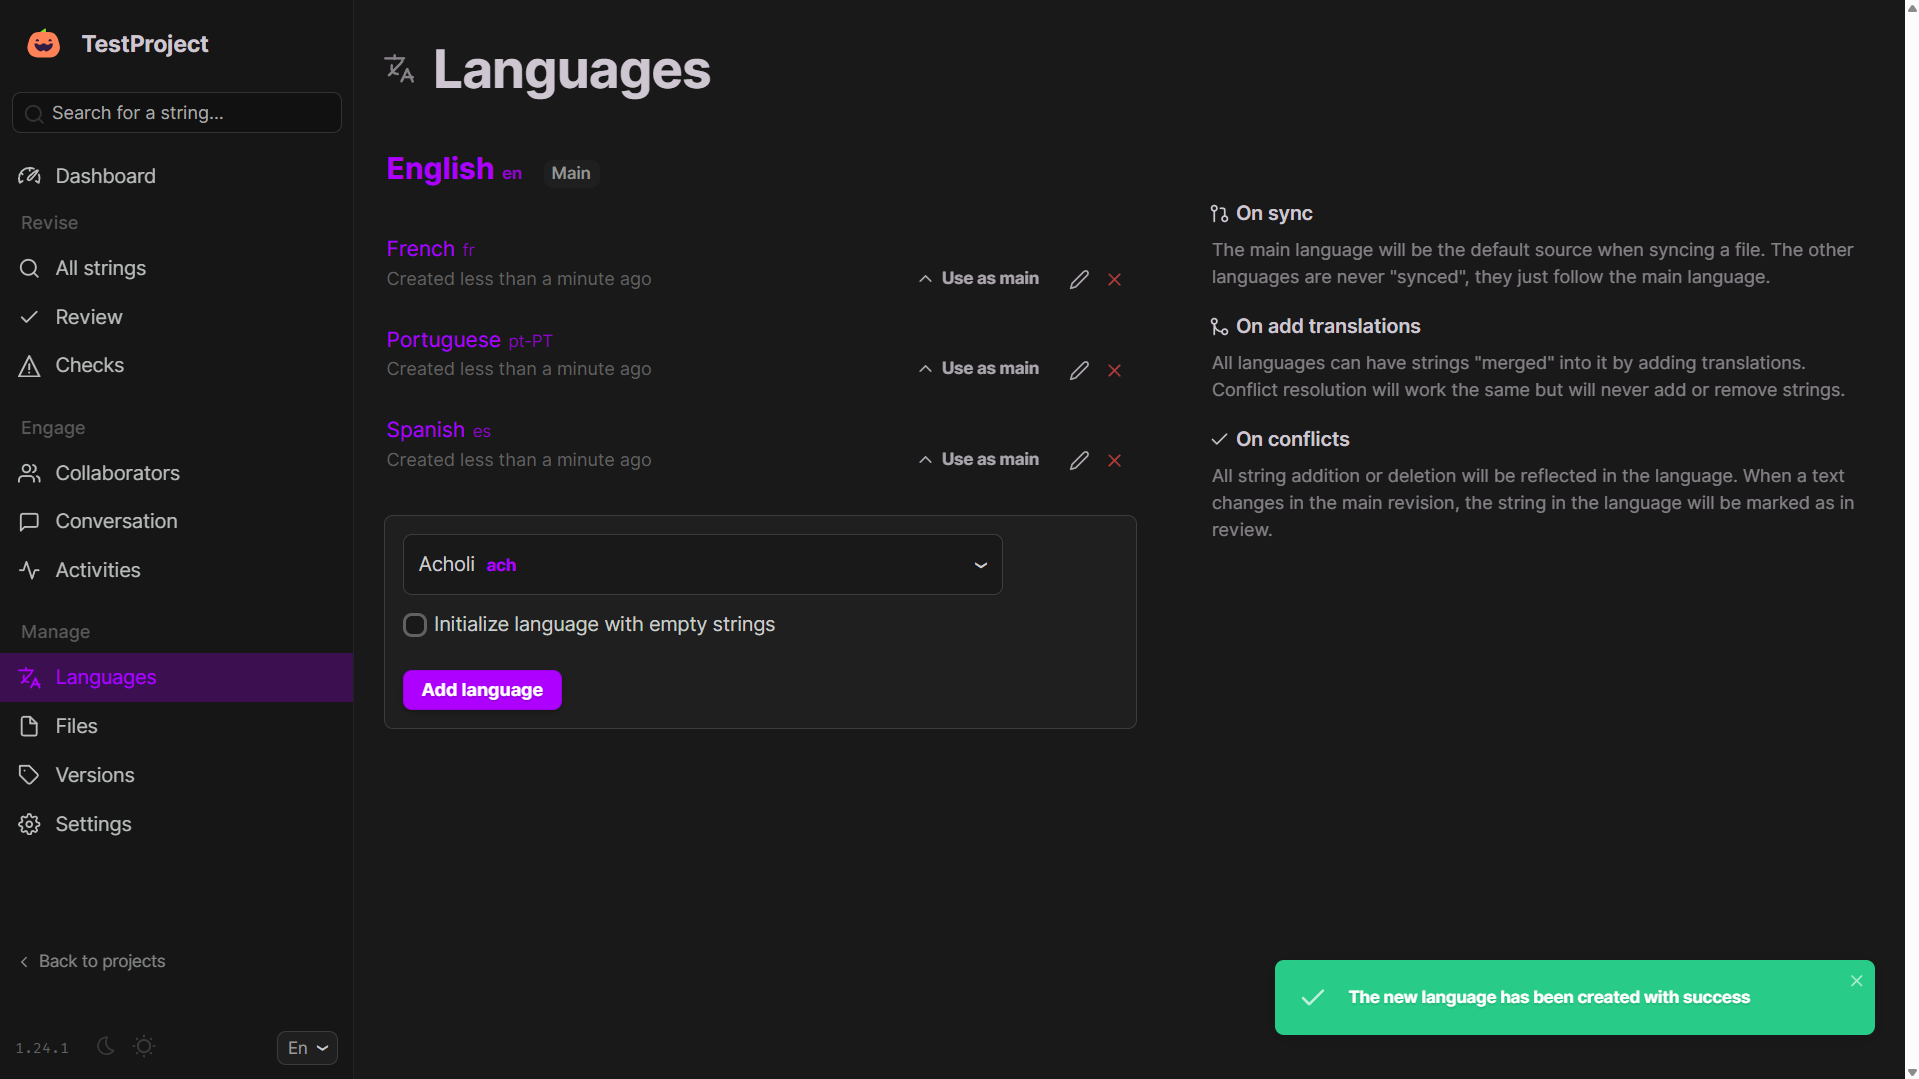This screenshot has width=1919, height=1079.
Task: Delete Portuguese language with red X icon
Action: coord(1114,370)
